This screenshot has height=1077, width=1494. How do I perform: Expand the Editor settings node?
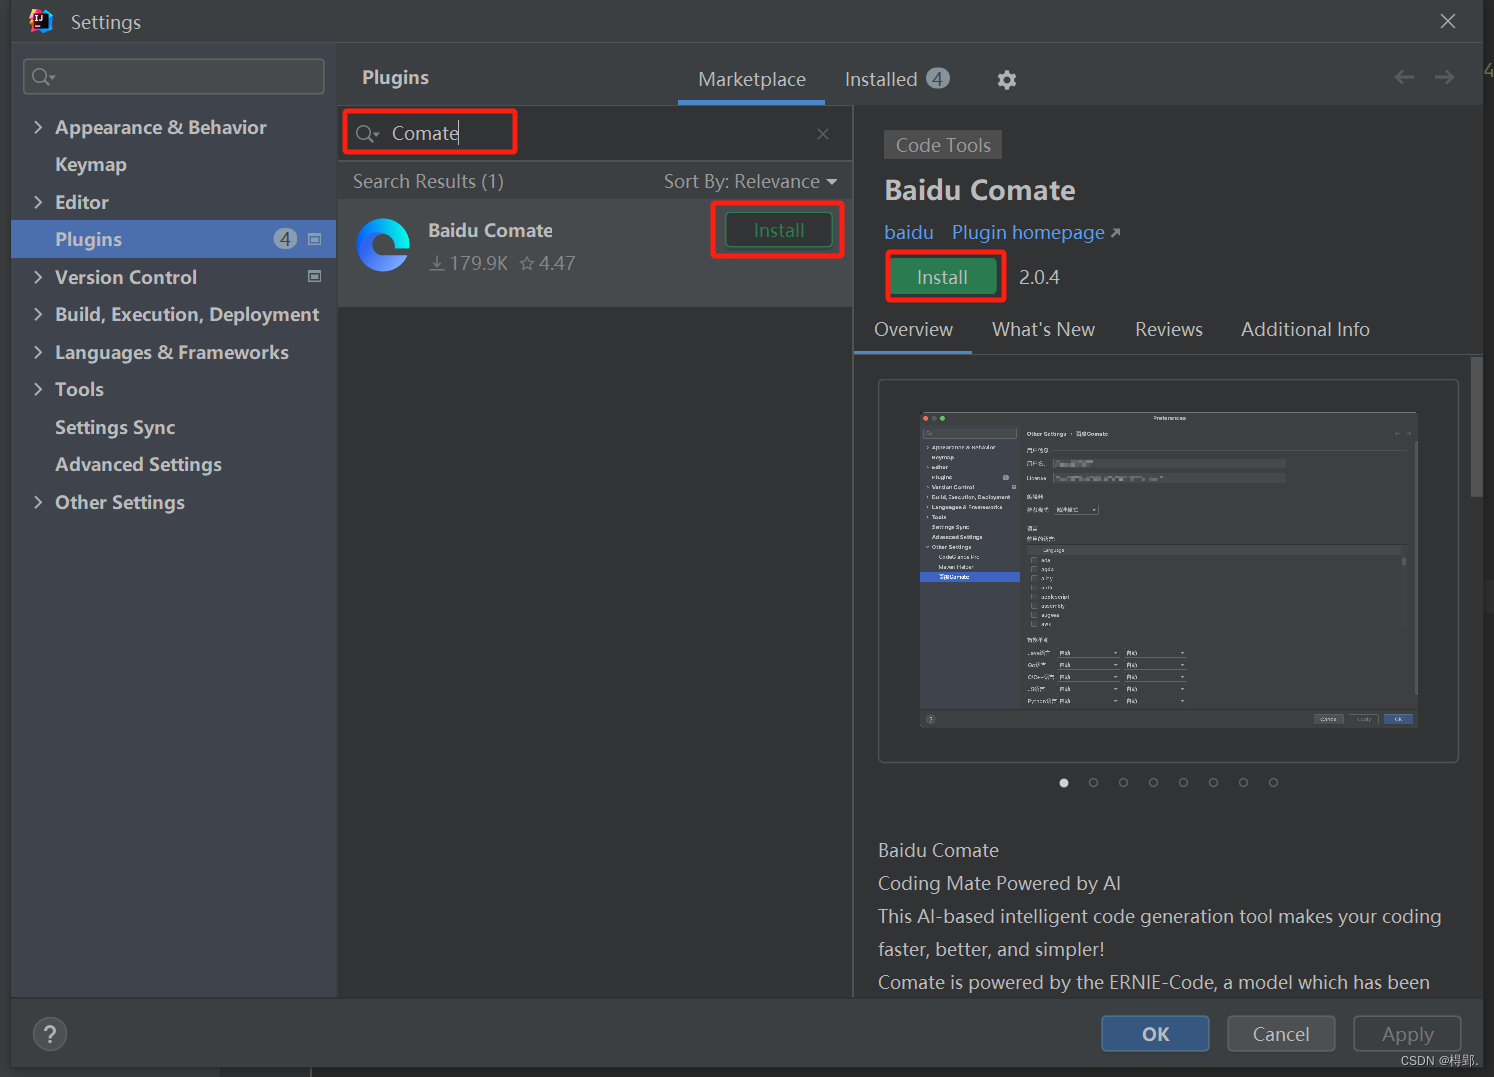tap(38, 202)
